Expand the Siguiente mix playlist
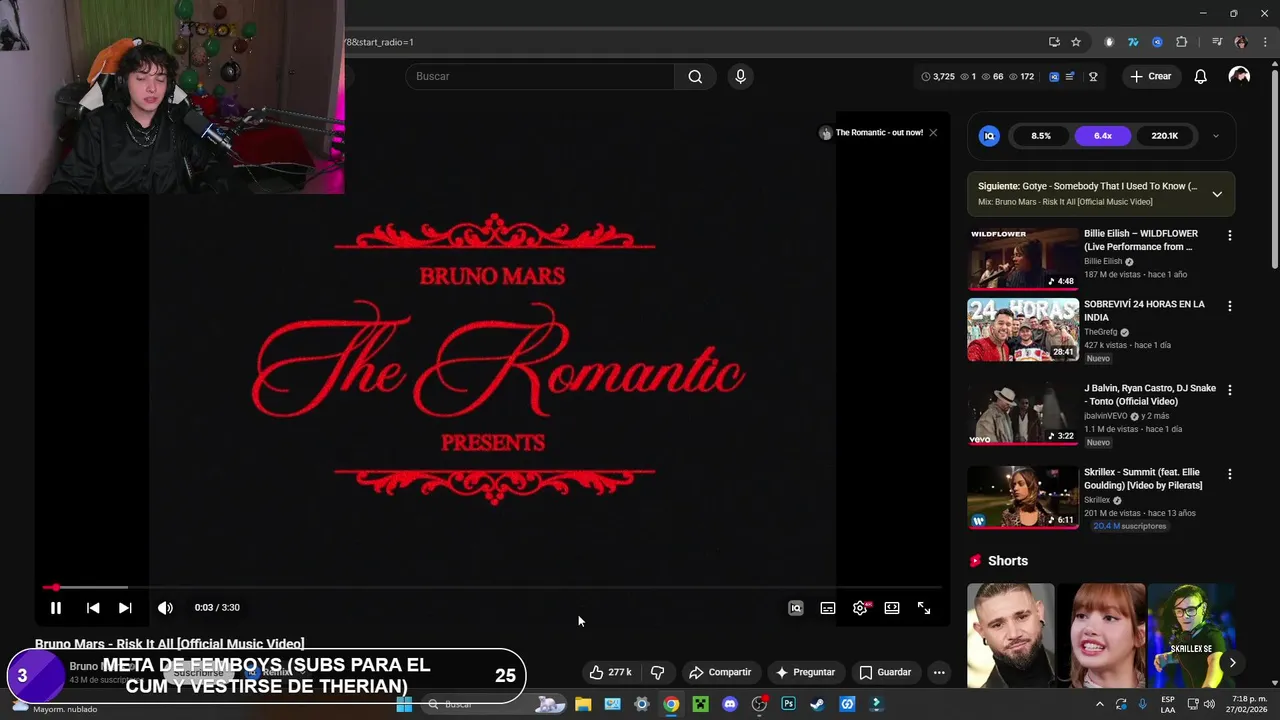This screenshot has width=1280, height=720. click(x=1217, y=194)
